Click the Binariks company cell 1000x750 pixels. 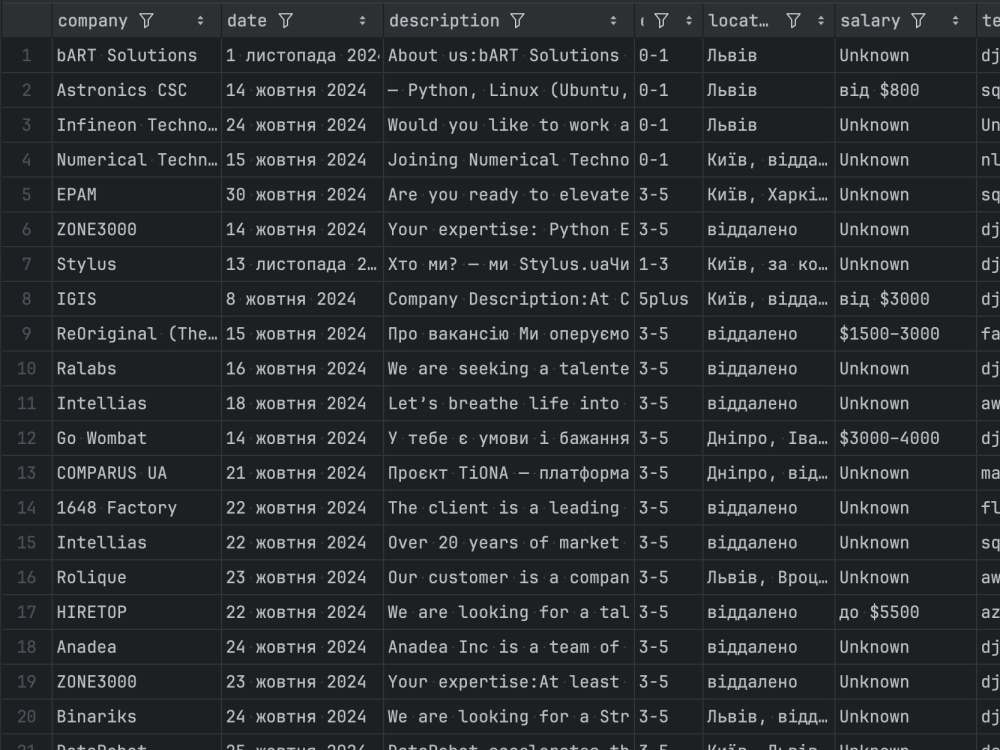click(136, 716)
